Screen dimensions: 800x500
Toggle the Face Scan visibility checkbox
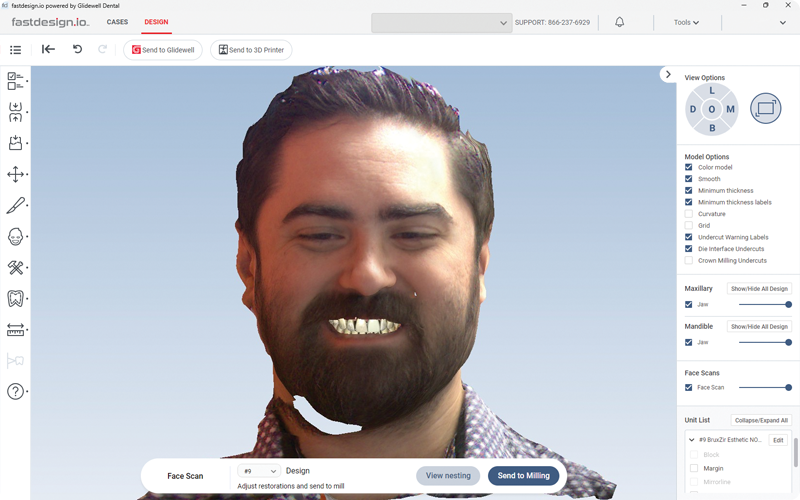(x=688, y=387)
